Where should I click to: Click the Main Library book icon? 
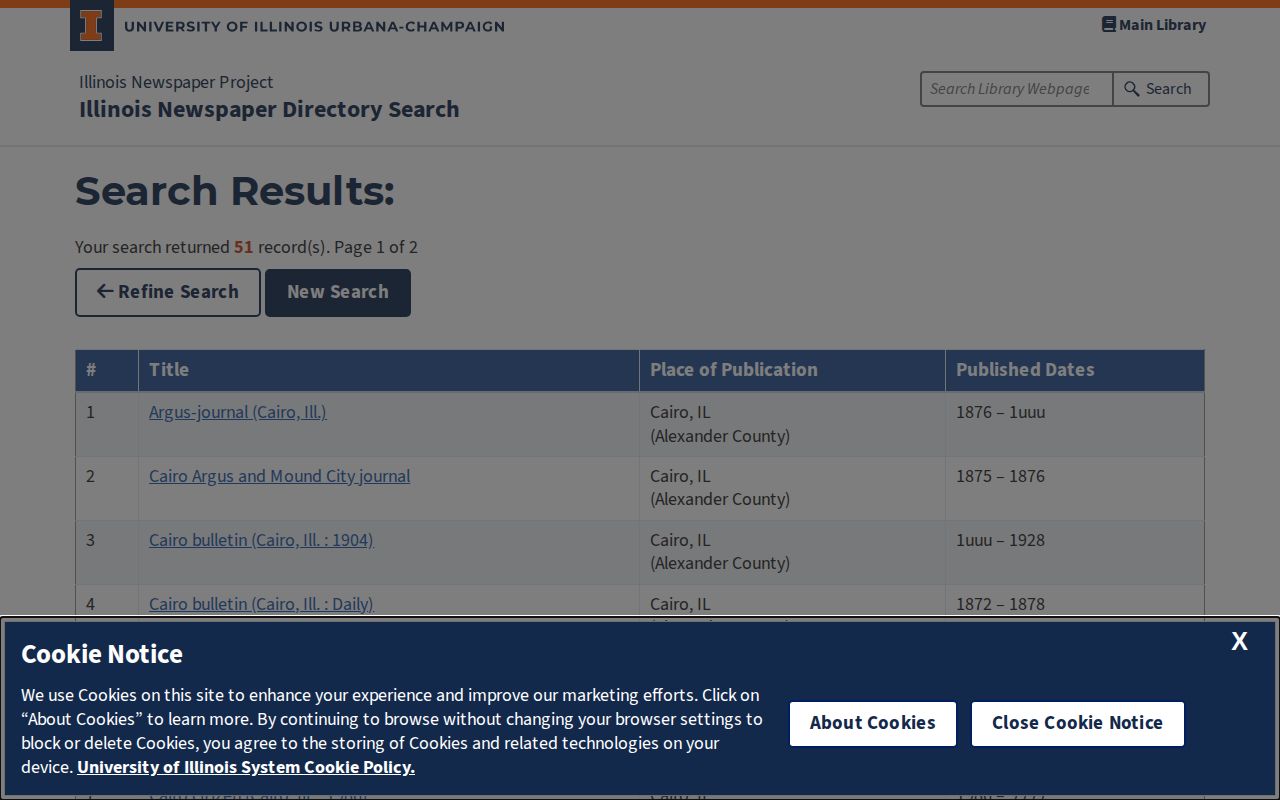(x=1108, y=24)
